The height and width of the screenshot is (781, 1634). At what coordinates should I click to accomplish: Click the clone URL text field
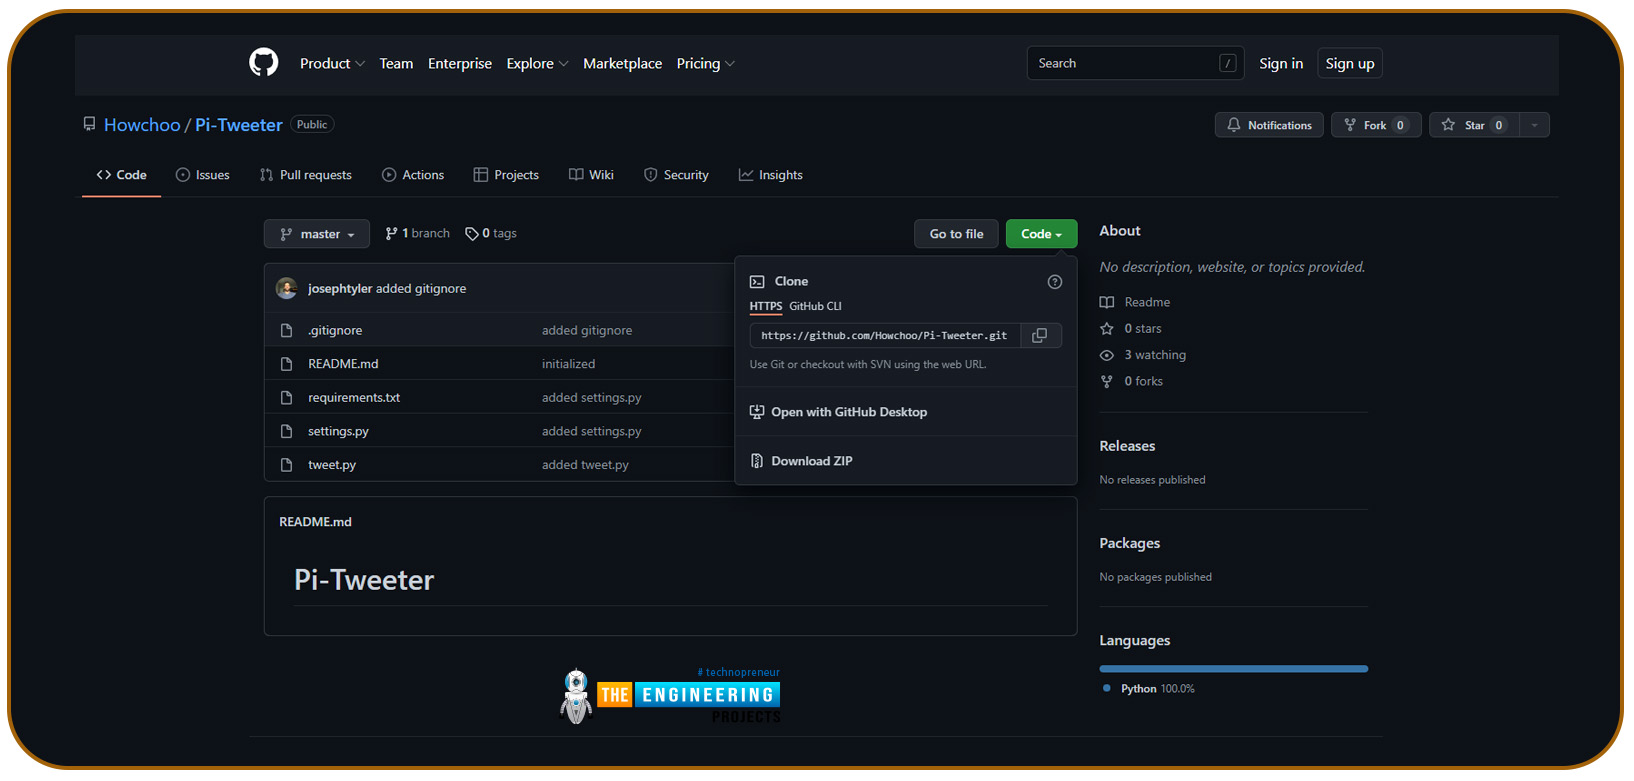884,336
